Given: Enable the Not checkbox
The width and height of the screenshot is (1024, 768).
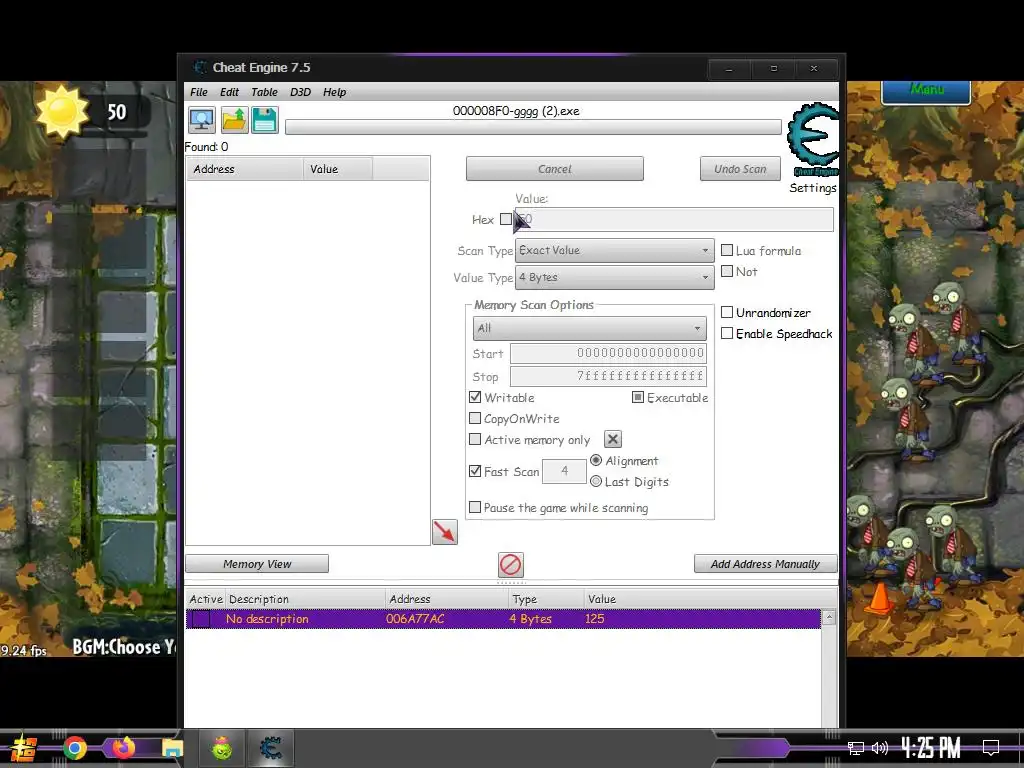Looking at the screenshot, I should pyautogui.click(x=727, y=271).
